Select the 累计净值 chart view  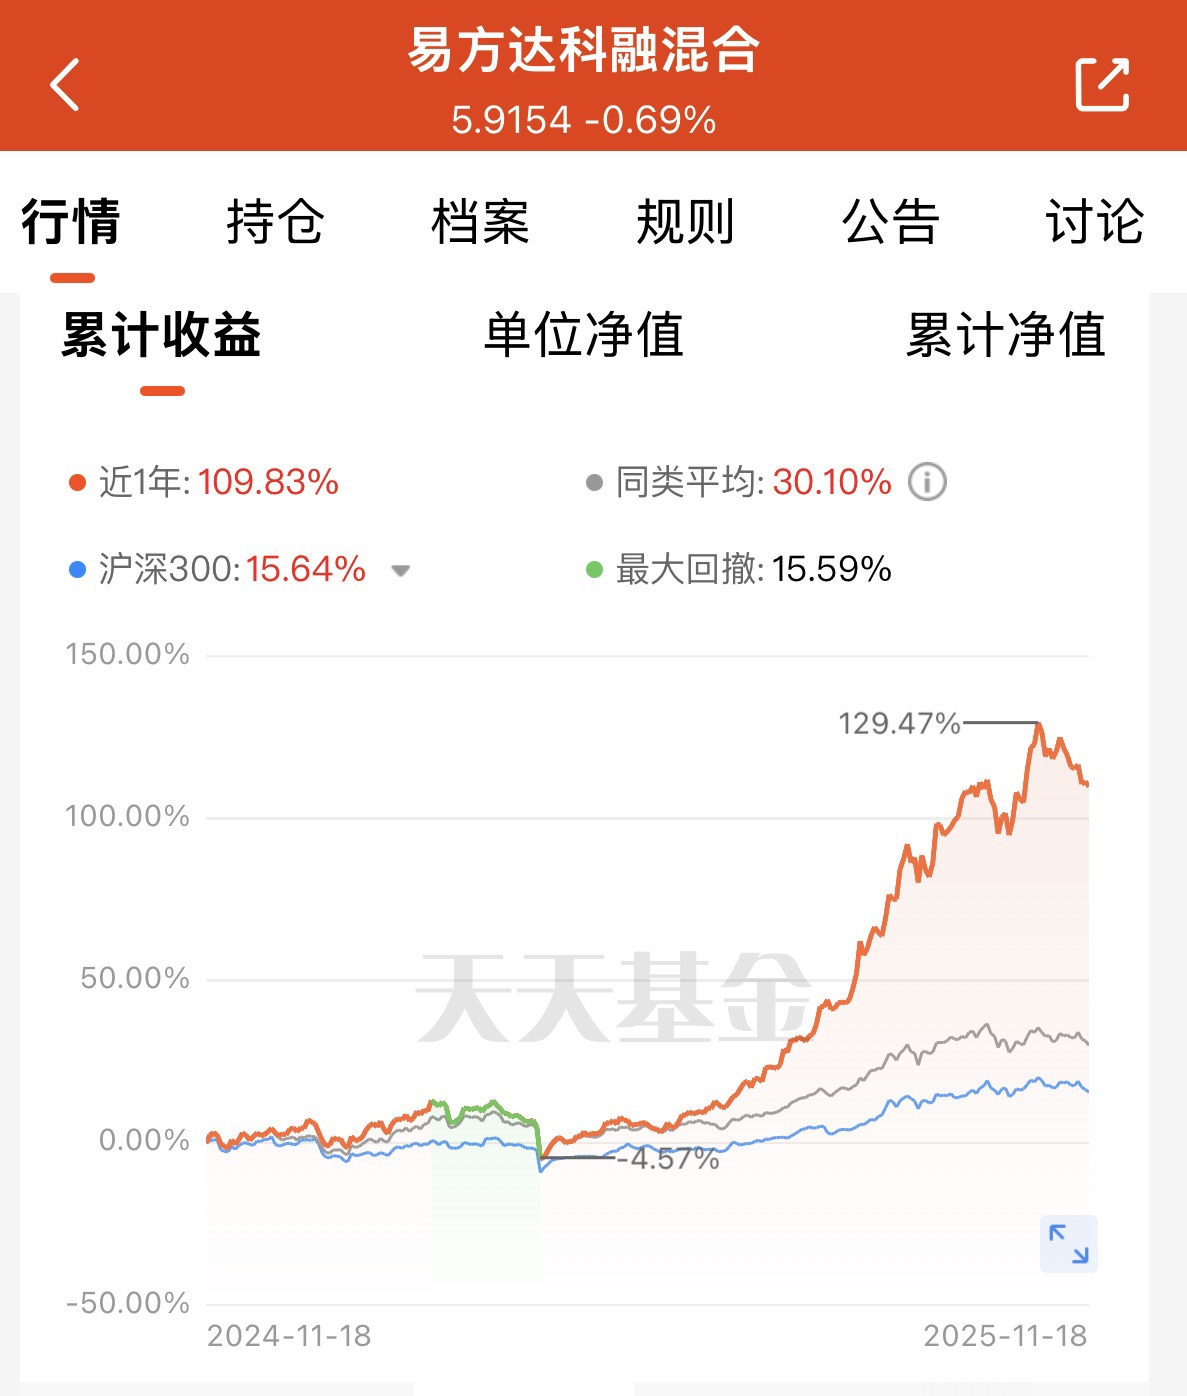coord(1006,335)
